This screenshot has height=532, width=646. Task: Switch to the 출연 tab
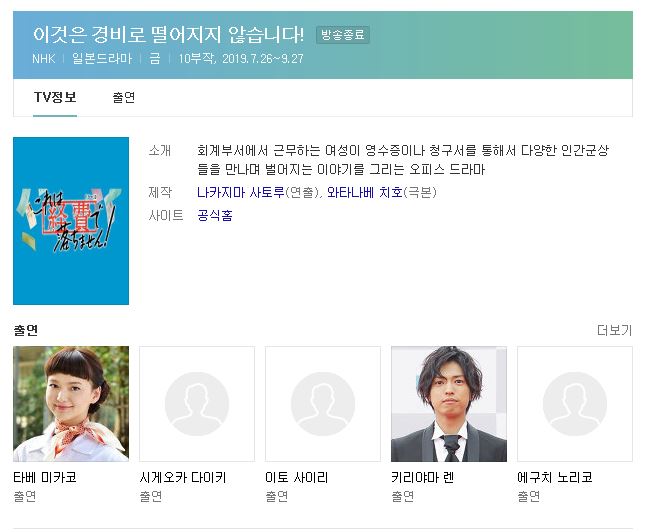124,97
